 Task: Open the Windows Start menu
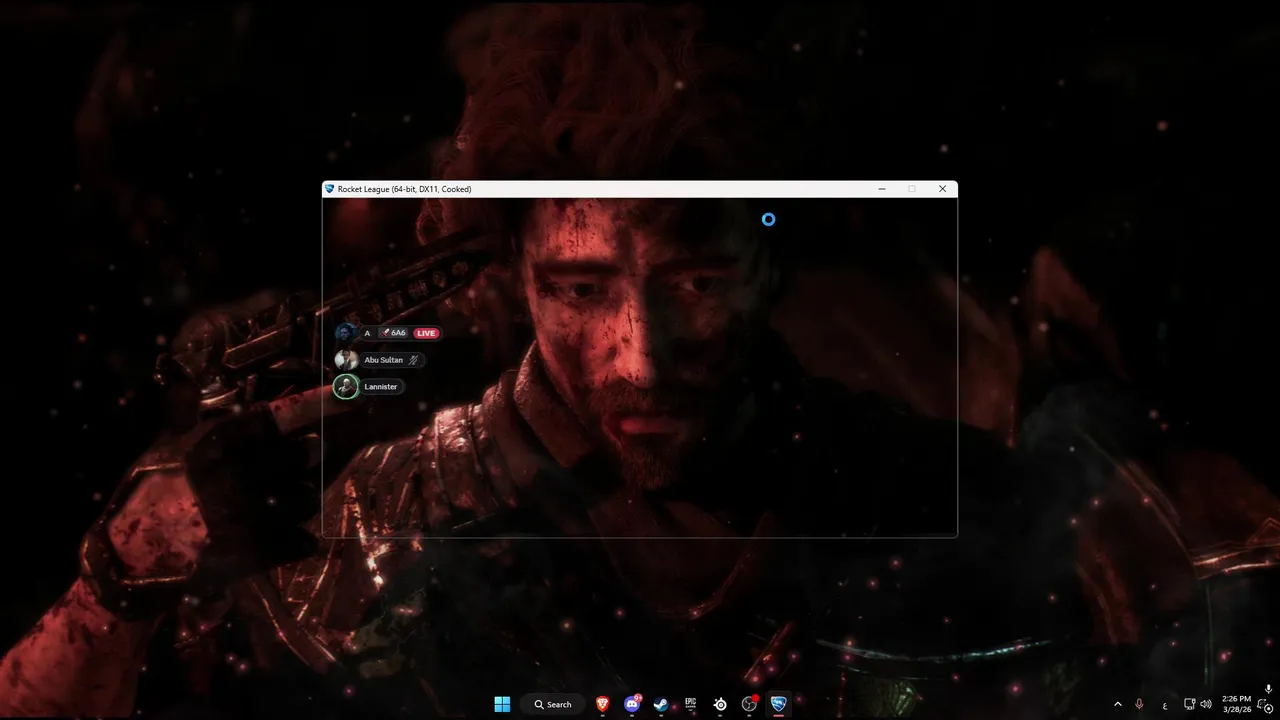502,704
